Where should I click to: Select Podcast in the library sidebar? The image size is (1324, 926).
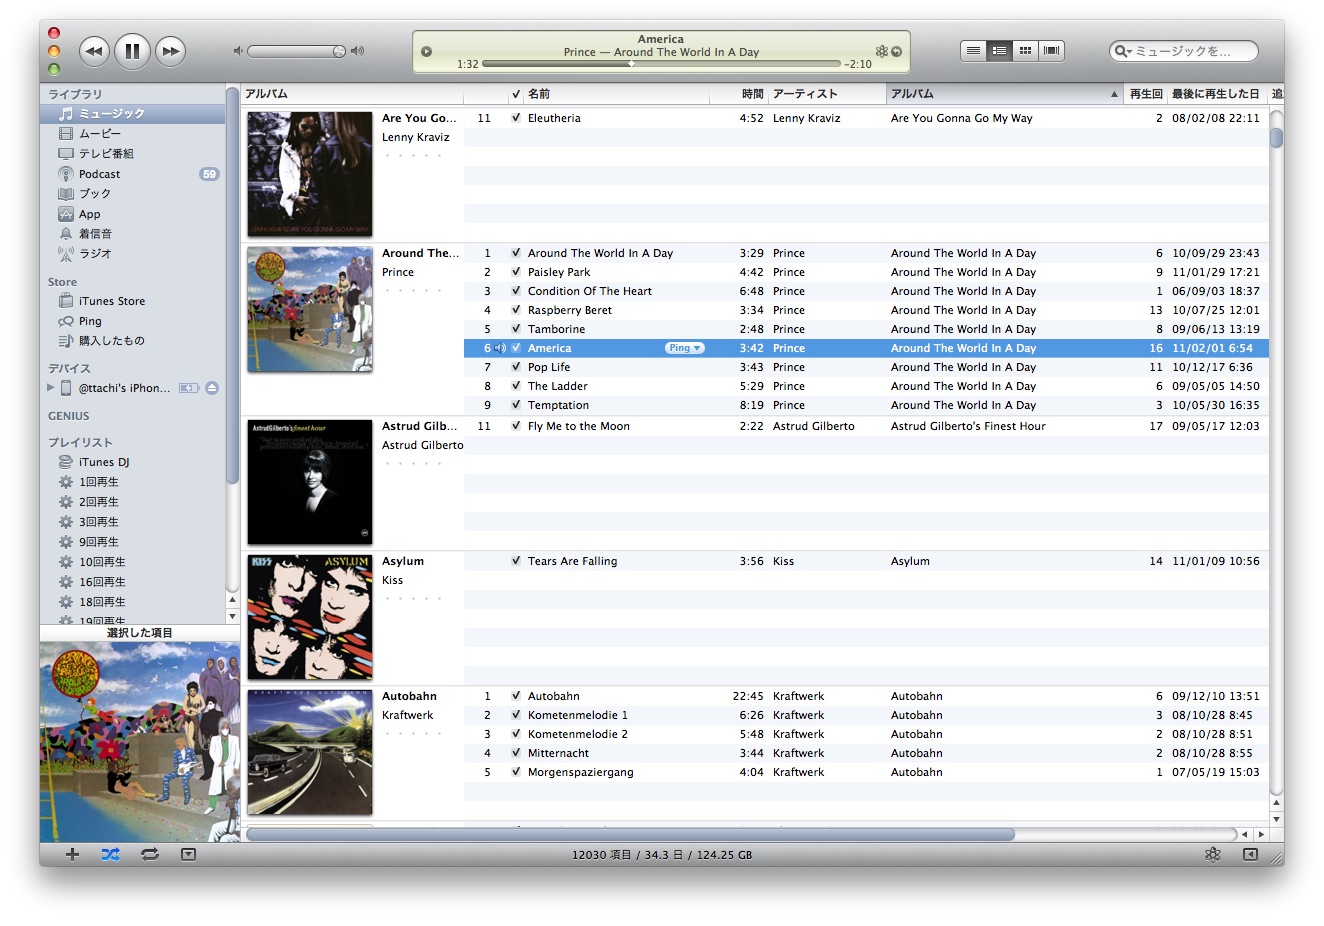(x=99, y=174)
